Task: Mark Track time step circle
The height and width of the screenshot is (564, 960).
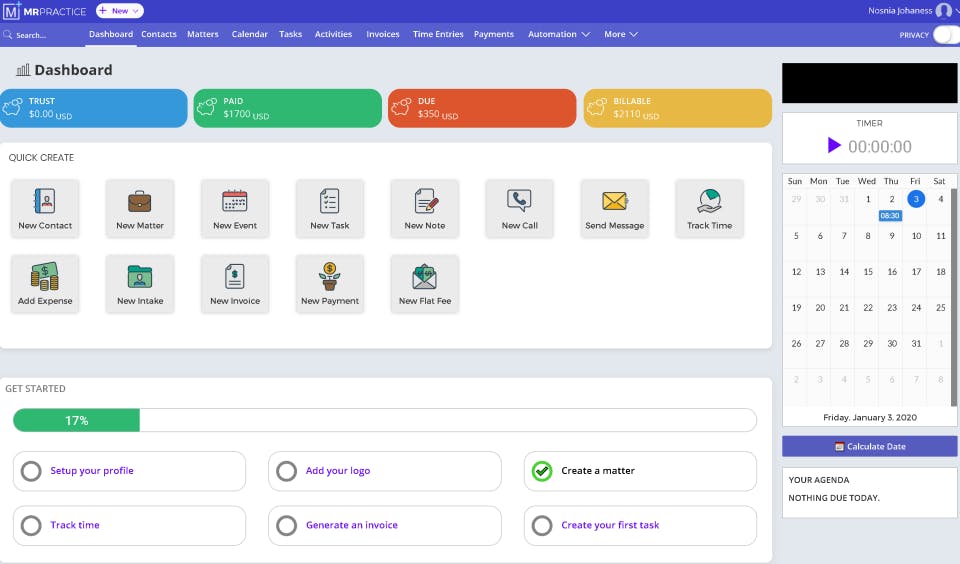Action: click(x=31, y=525)
